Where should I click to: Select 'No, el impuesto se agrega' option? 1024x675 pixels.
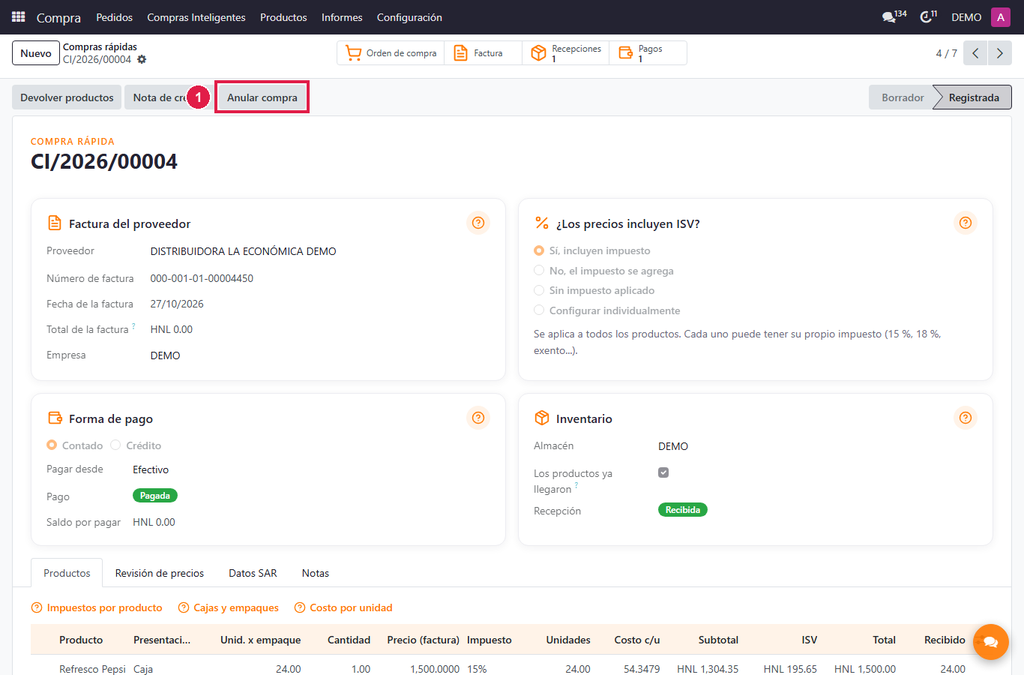click(539, 270)
